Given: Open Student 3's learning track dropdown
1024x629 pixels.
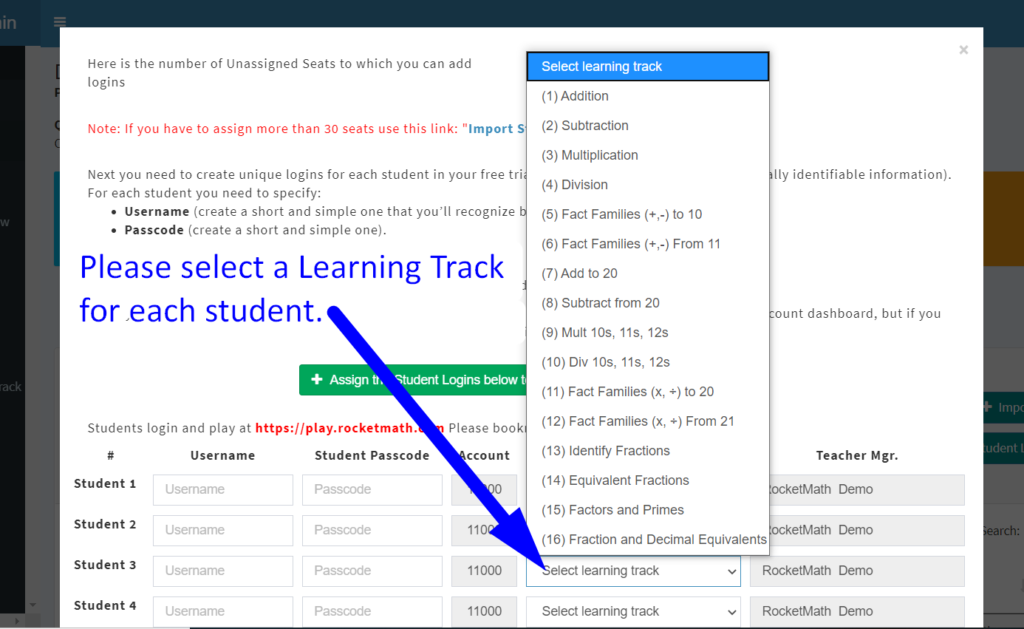Looking at the screenshot, I should pos(632,570).
